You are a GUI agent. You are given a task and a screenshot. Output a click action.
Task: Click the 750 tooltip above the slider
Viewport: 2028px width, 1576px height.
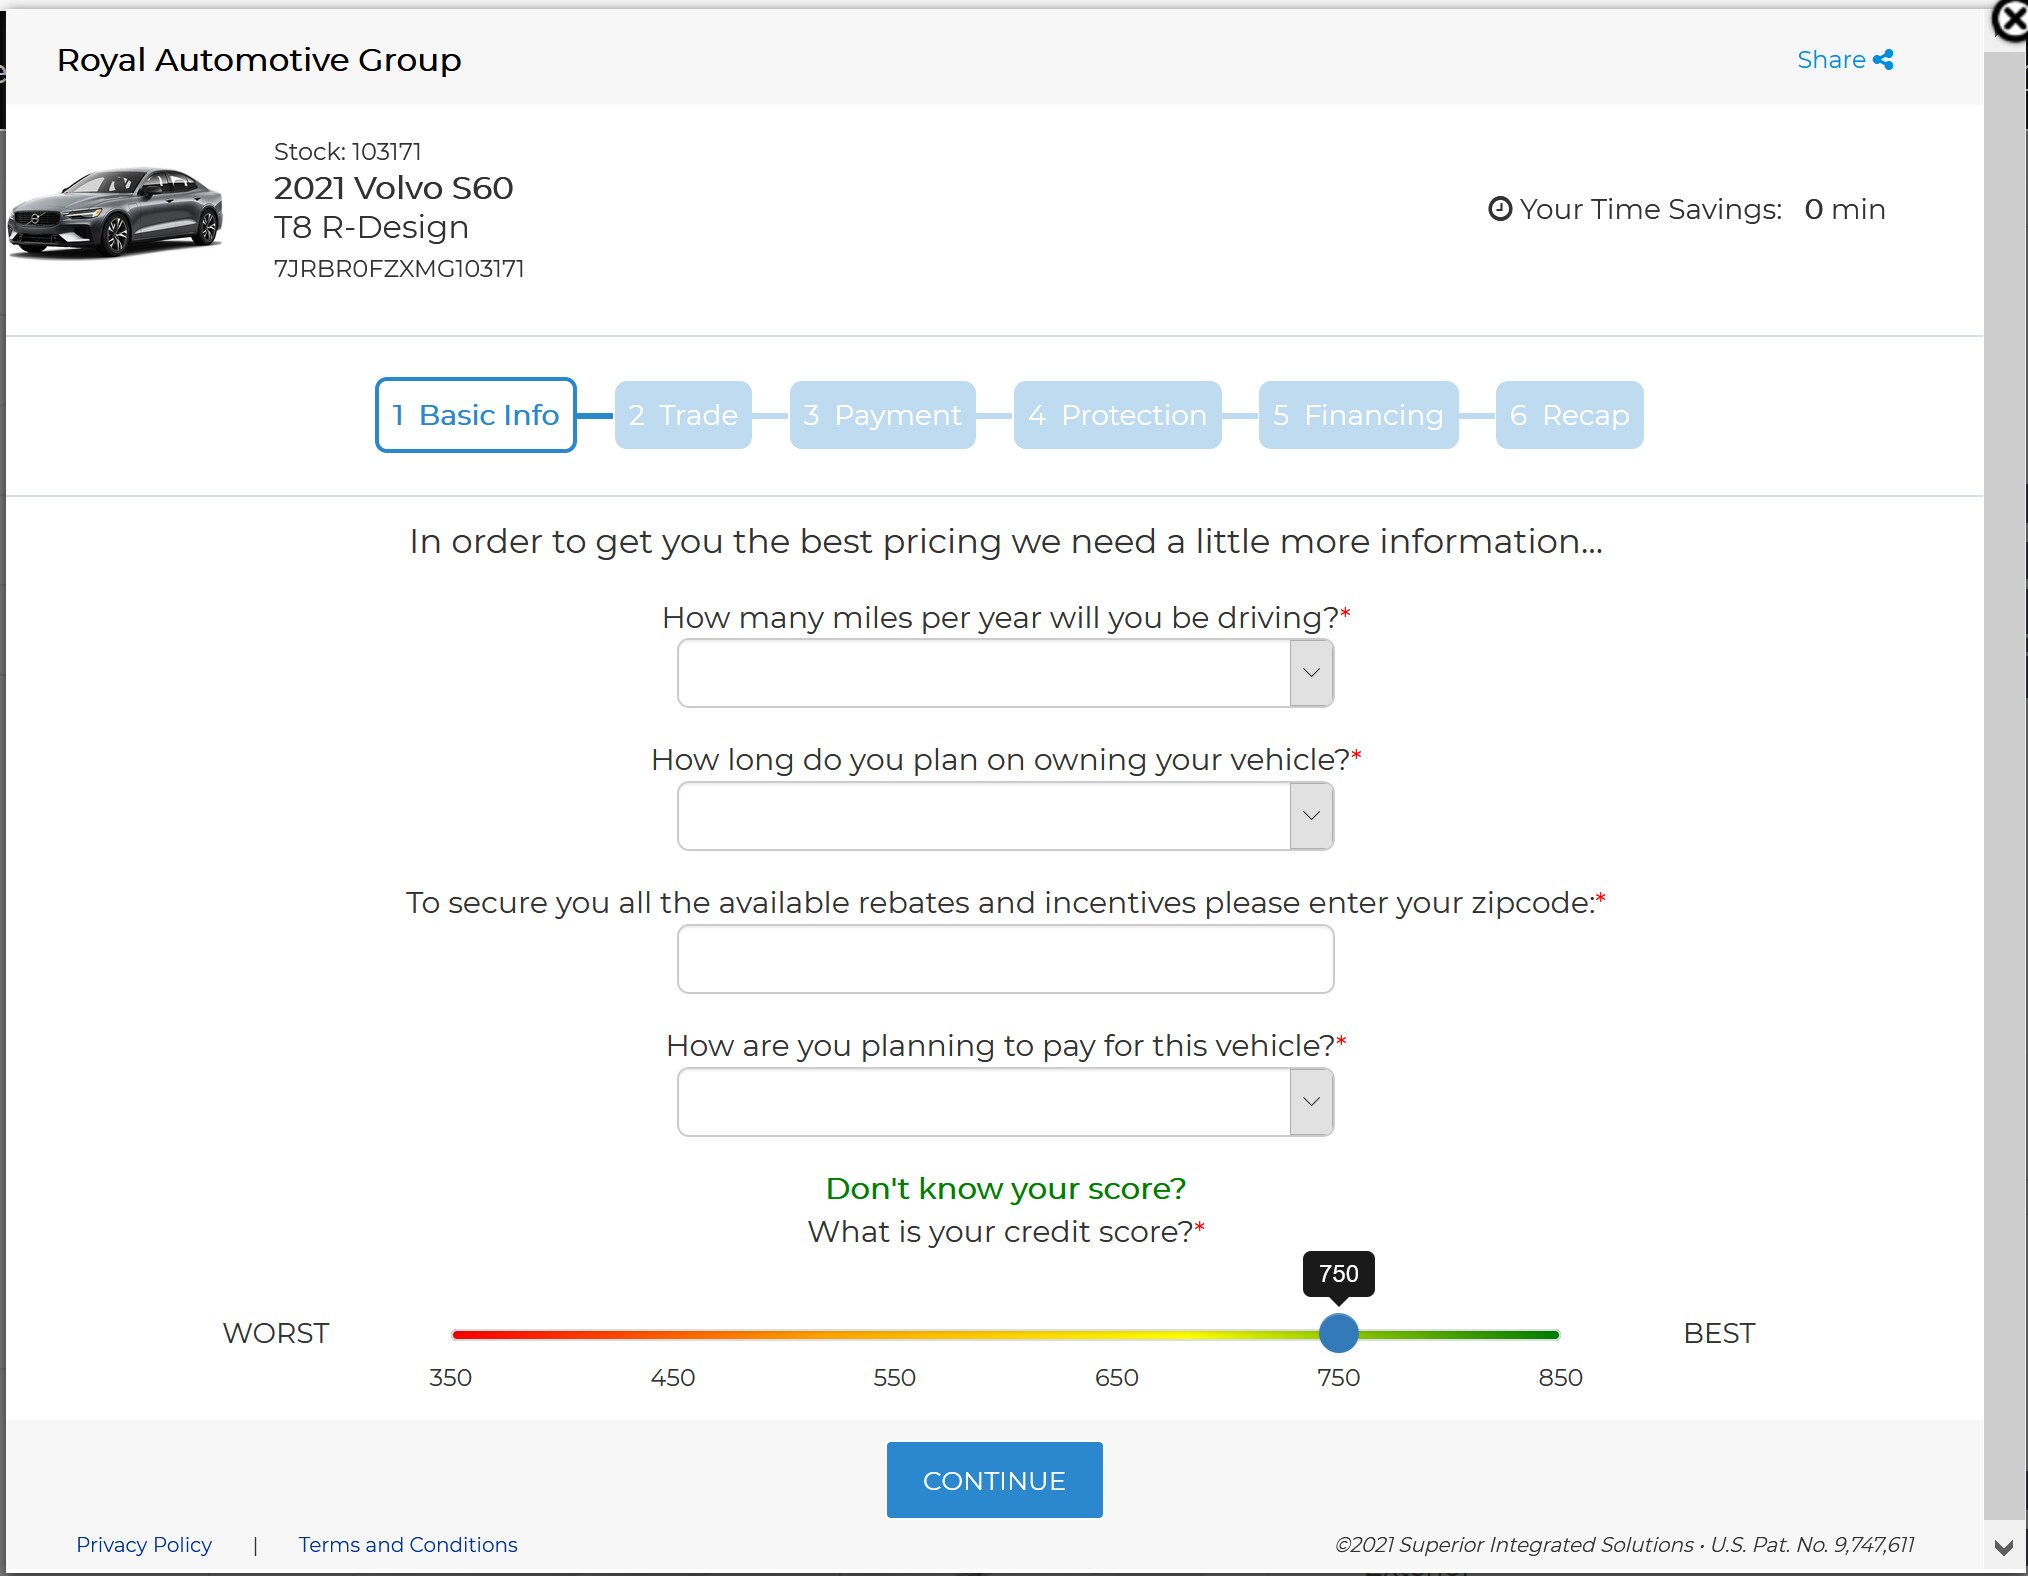pyautogui.click(x=1338, y=1274)
